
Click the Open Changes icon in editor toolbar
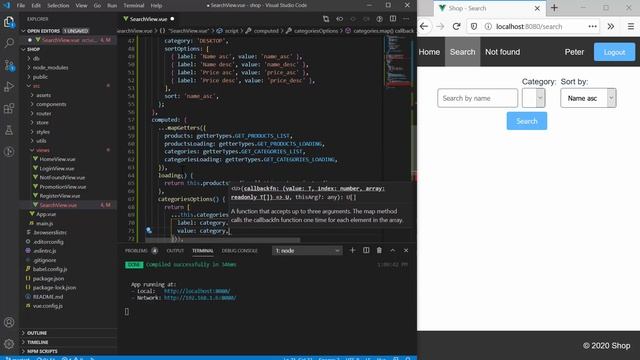pyautogui.click(x=326, y=19)
